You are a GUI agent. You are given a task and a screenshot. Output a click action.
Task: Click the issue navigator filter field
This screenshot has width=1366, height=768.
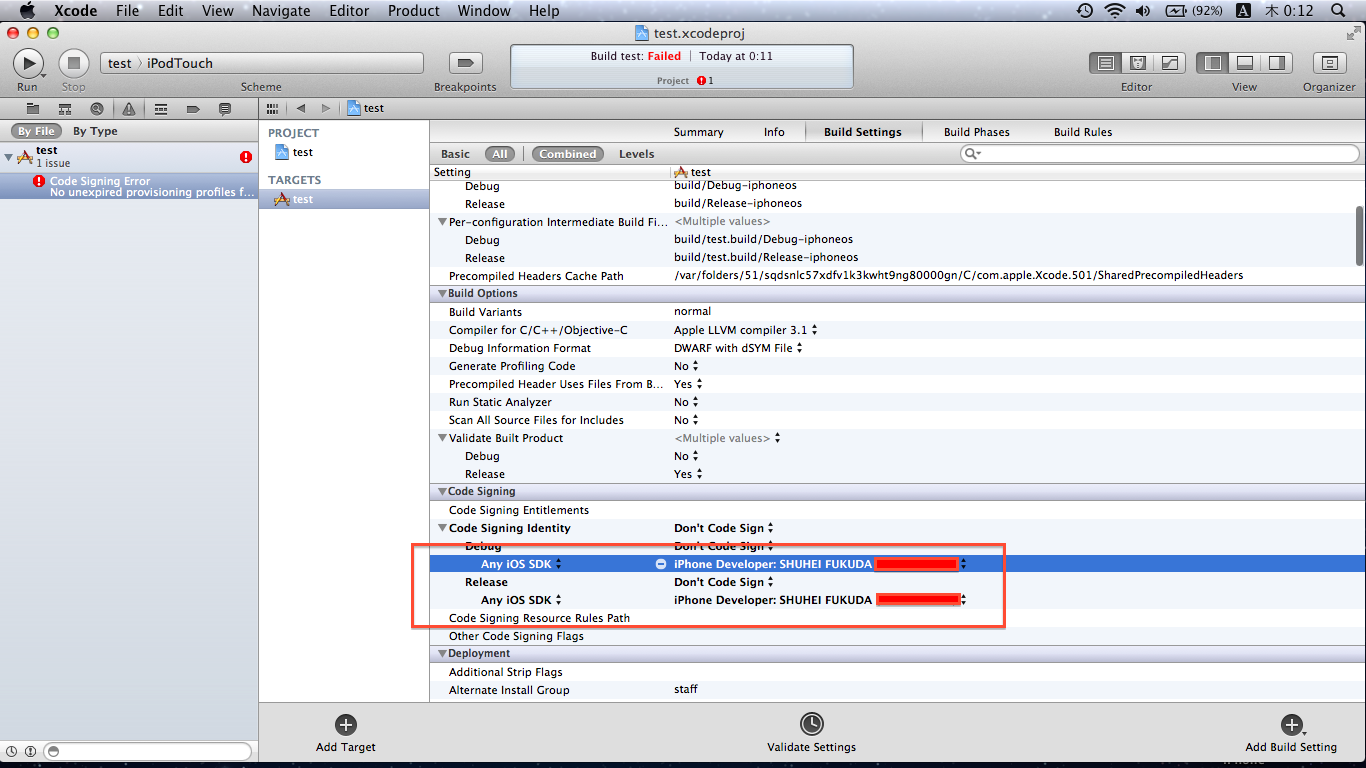click(148, 751)
